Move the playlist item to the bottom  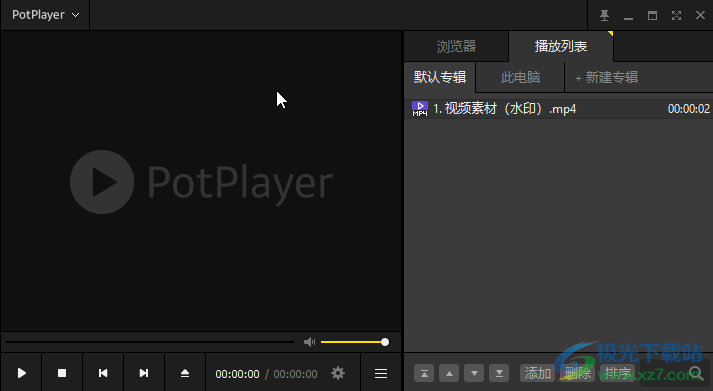pyautogui.click(x=499, y=374)
